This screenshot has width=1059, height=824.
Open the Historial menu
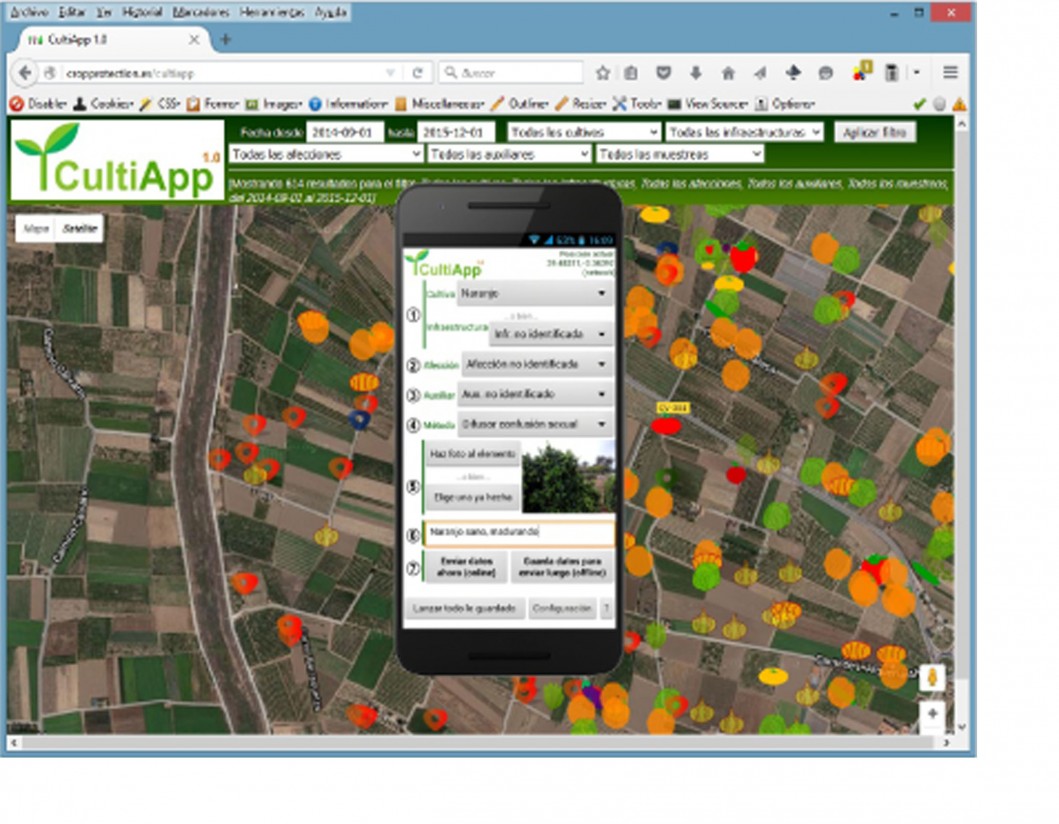(142, 12)
